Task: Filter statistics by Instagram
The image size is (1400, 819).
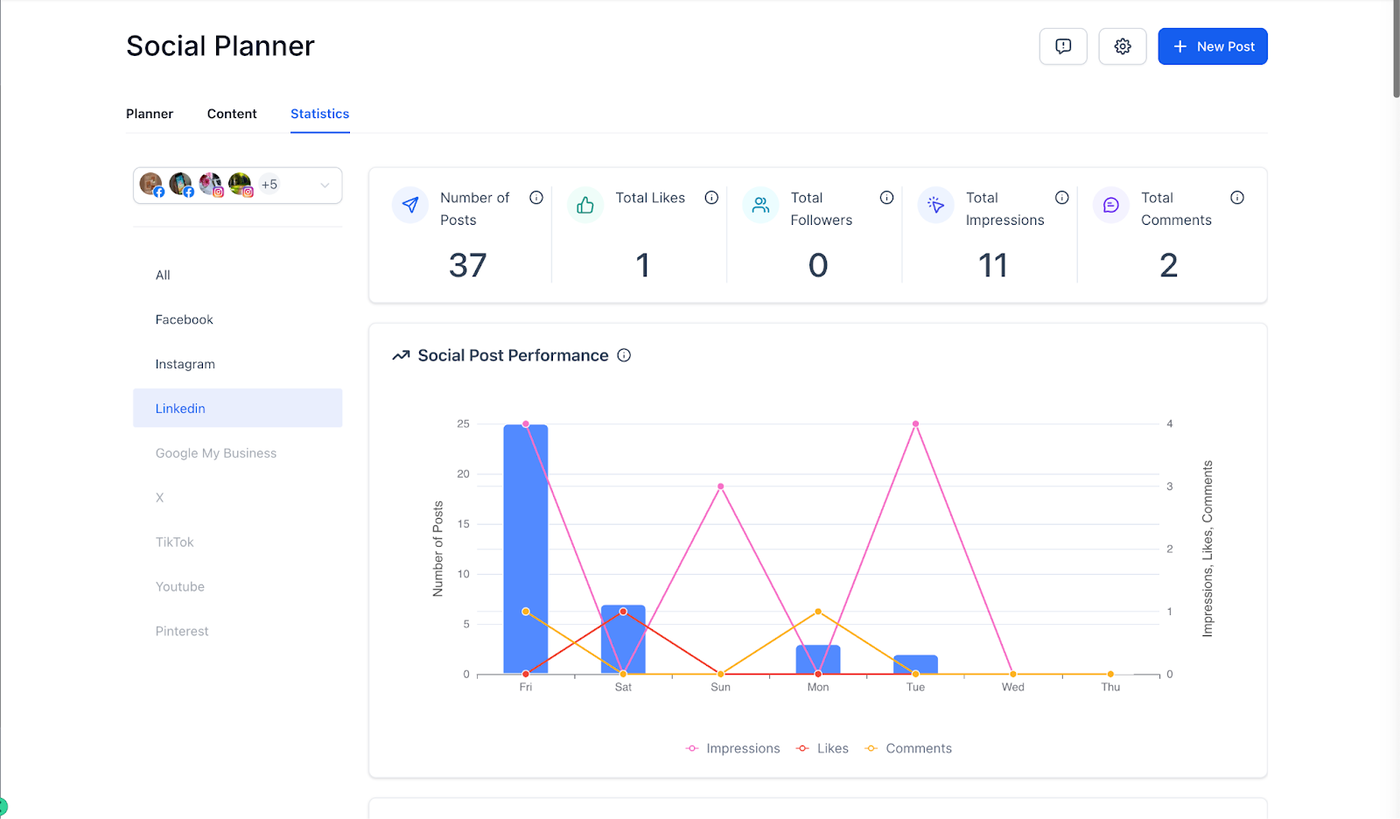Action: pyautogui.click(x=185, y=364)
